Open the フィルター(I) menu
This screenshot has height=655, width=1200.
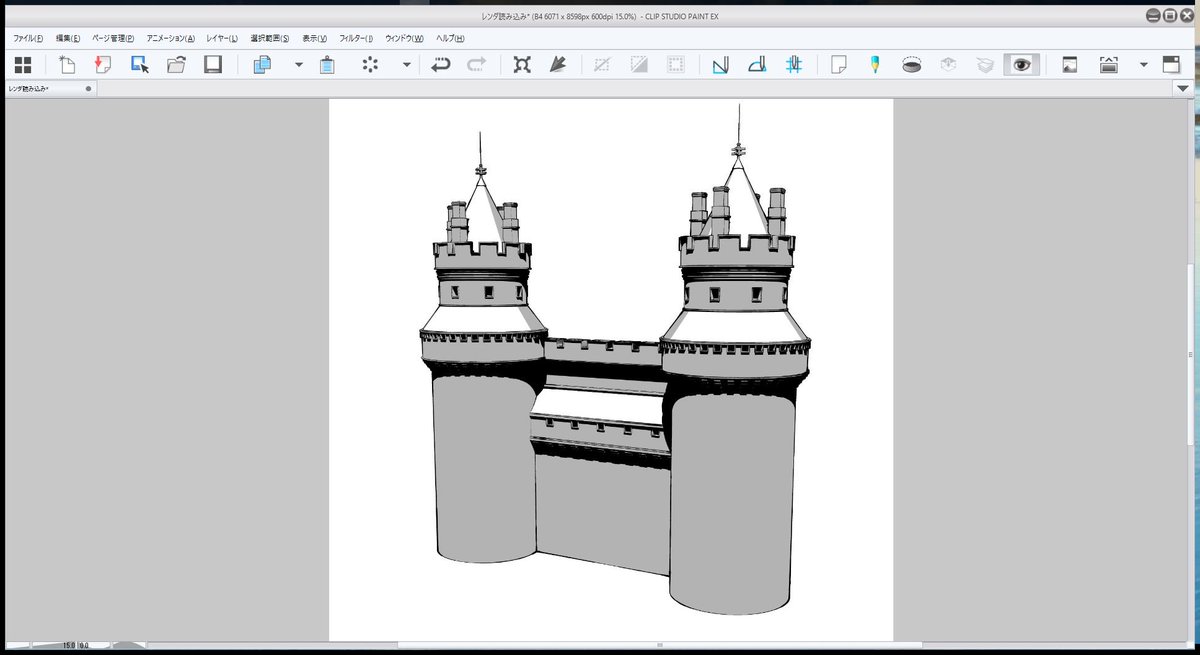point(356,38)
